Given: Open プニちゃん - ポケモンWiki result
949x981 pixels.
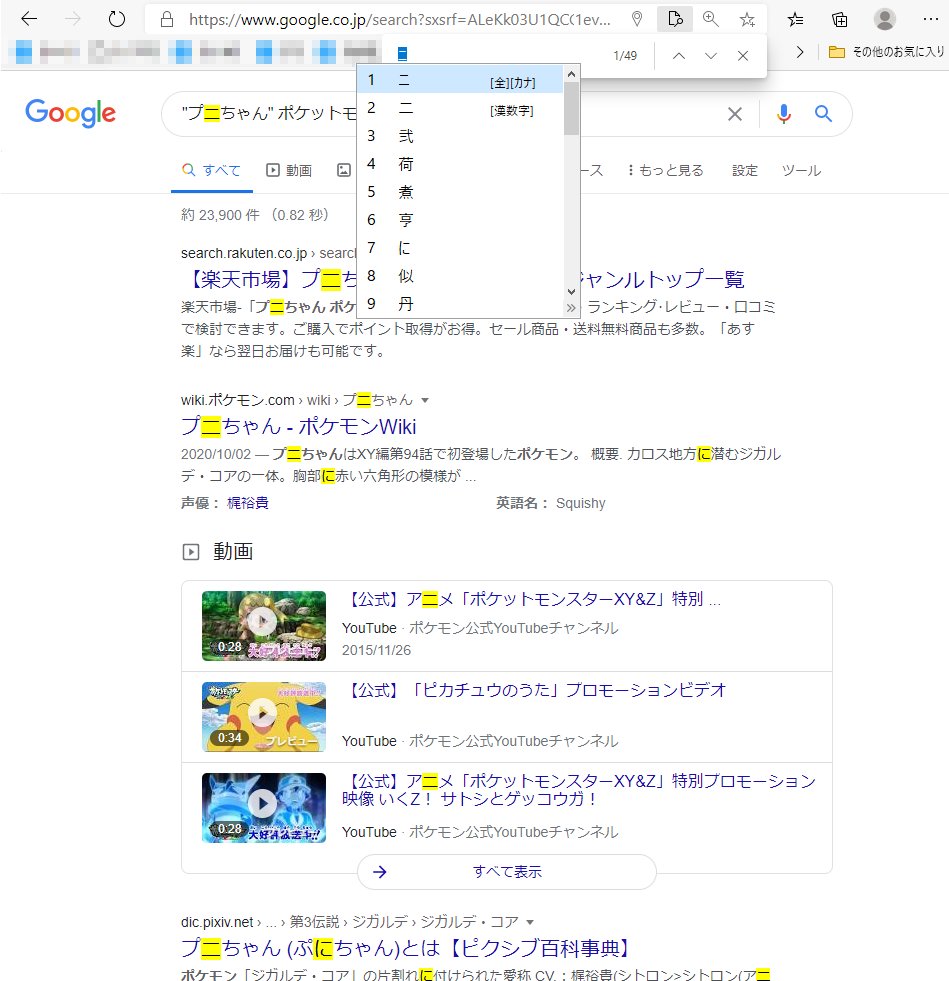Looking at the screenshot, I should [x=298, y=427].
